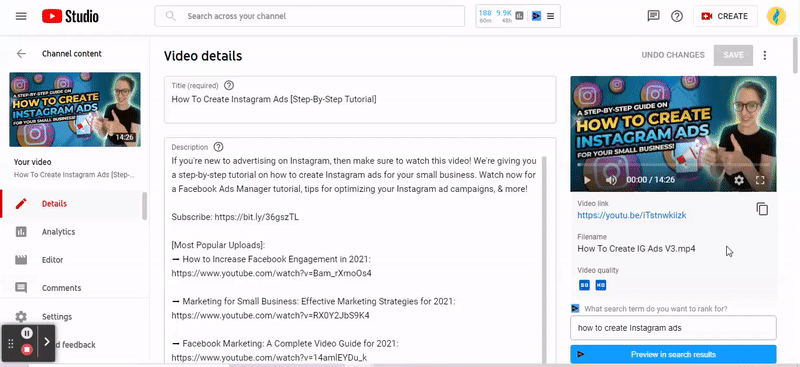Click the Details pencil icon

tap(21, 204)
